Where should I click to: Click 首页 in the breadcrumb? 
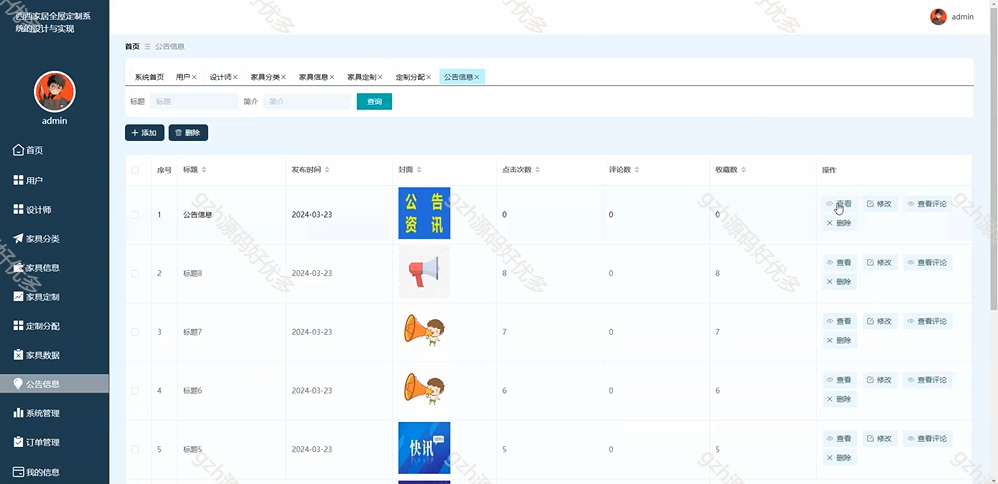pyautogui.click(x=132, y=46)
